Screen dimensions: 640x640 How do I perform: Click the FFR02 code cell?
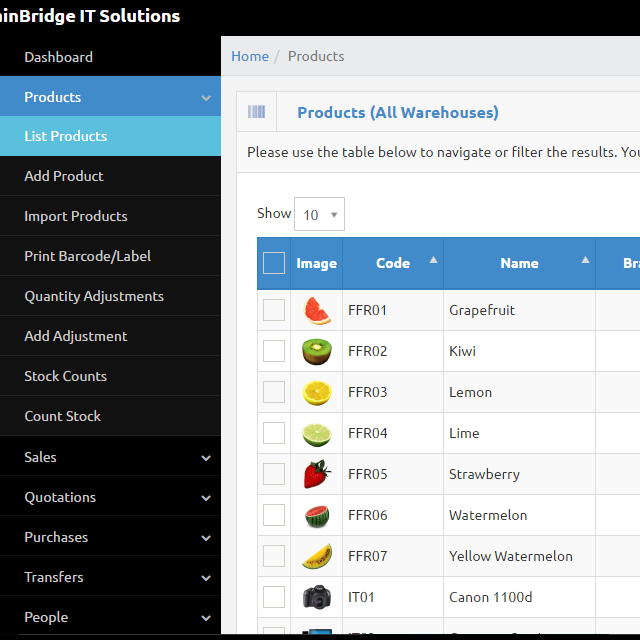393,351
